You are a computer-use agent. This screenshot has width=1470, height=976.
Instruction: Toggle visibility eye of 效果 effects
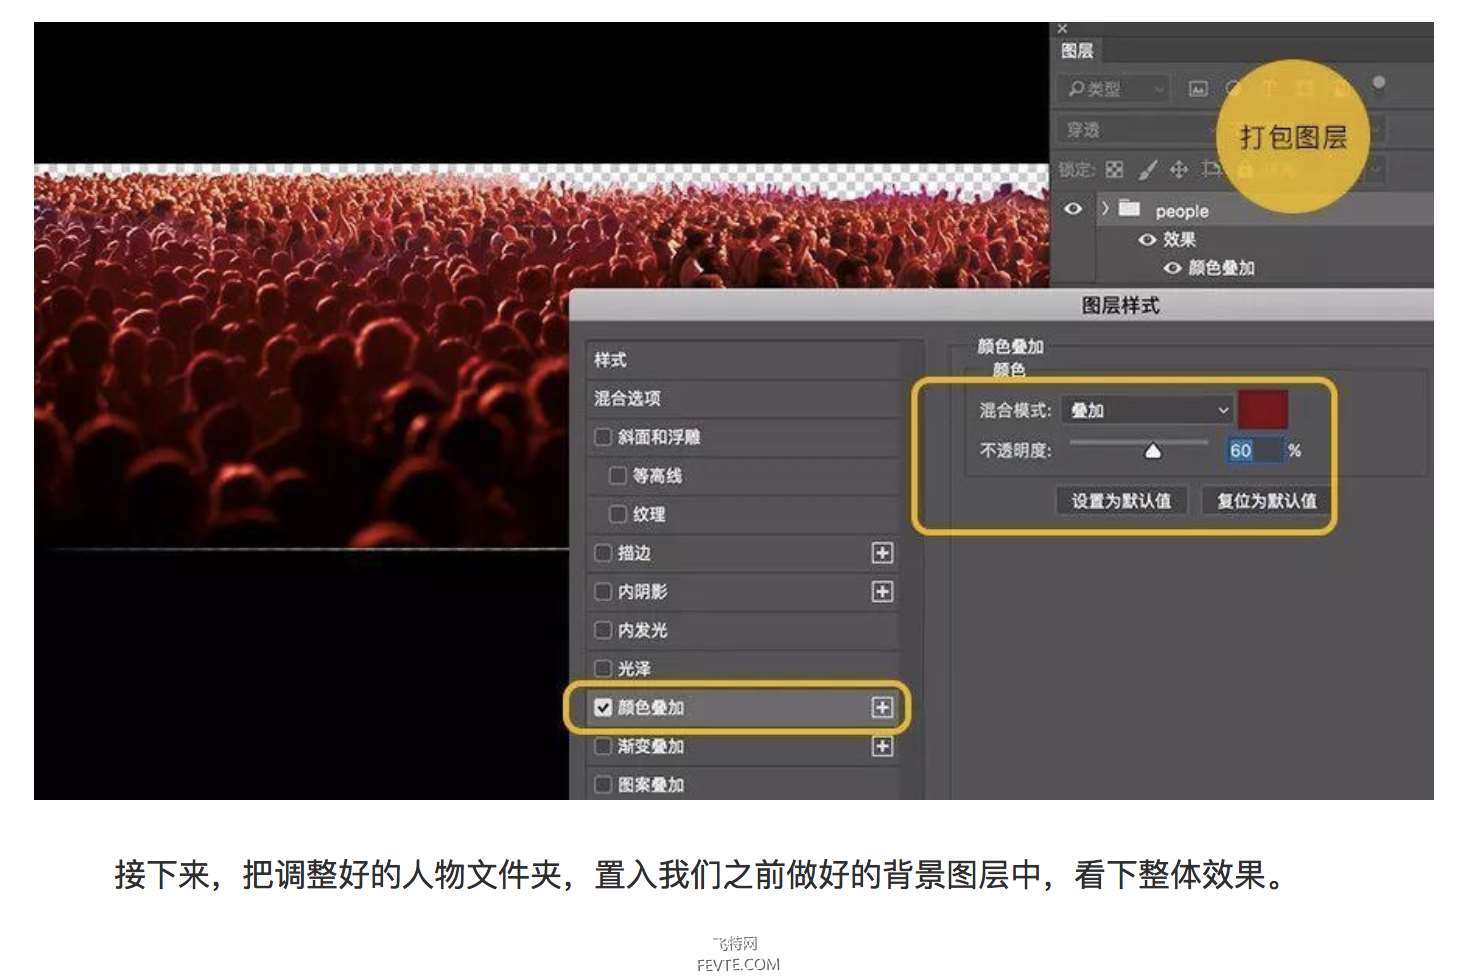click(x=1147, y=240)
